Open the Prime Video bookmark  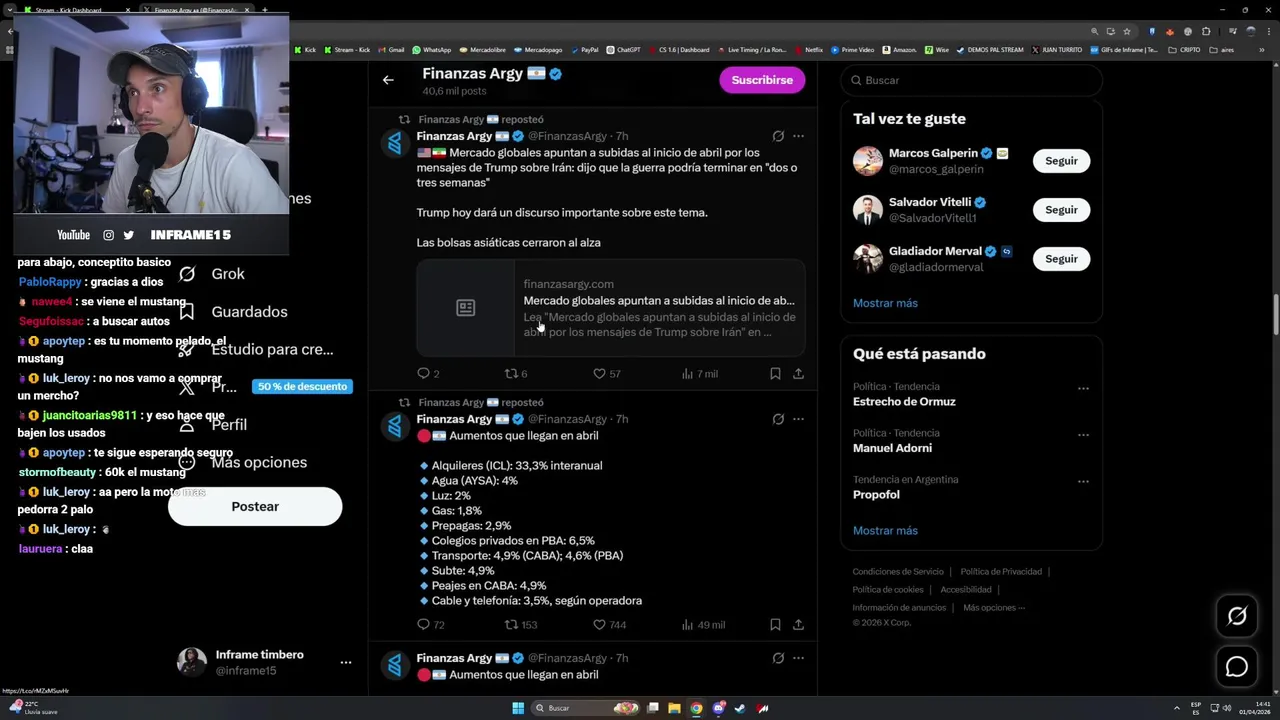[852, 50]
